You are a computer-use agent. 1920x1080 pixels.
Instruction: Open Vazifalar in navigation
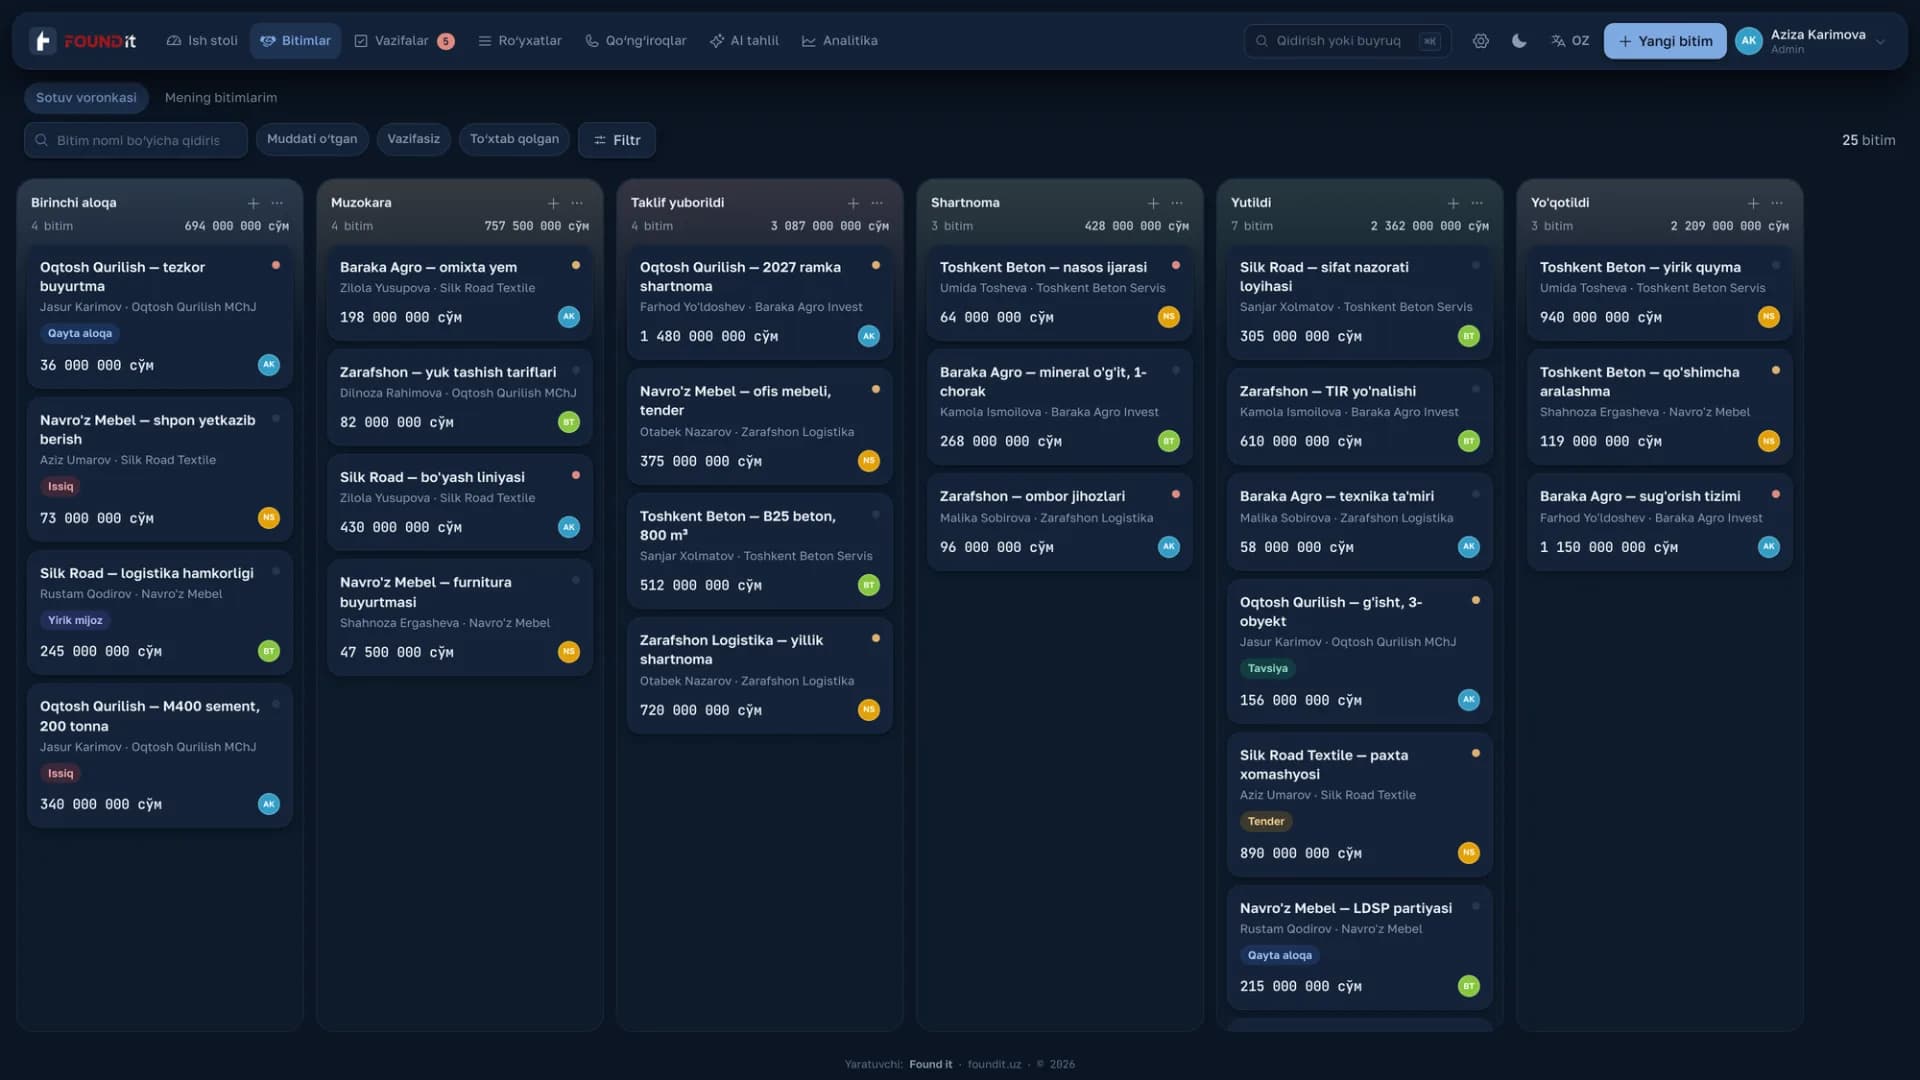point(404,41)
